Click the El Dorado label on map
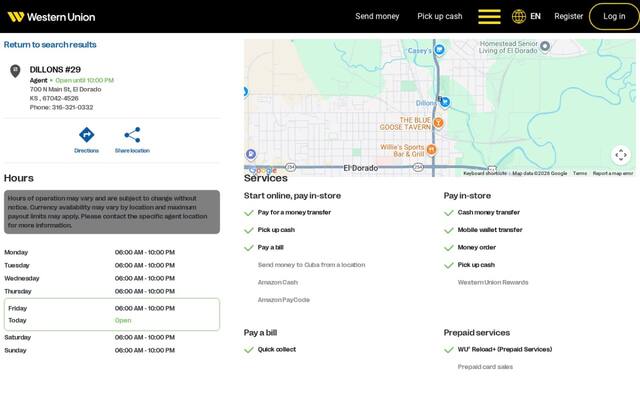Viewport: 640px width, 400px height. 360,168
